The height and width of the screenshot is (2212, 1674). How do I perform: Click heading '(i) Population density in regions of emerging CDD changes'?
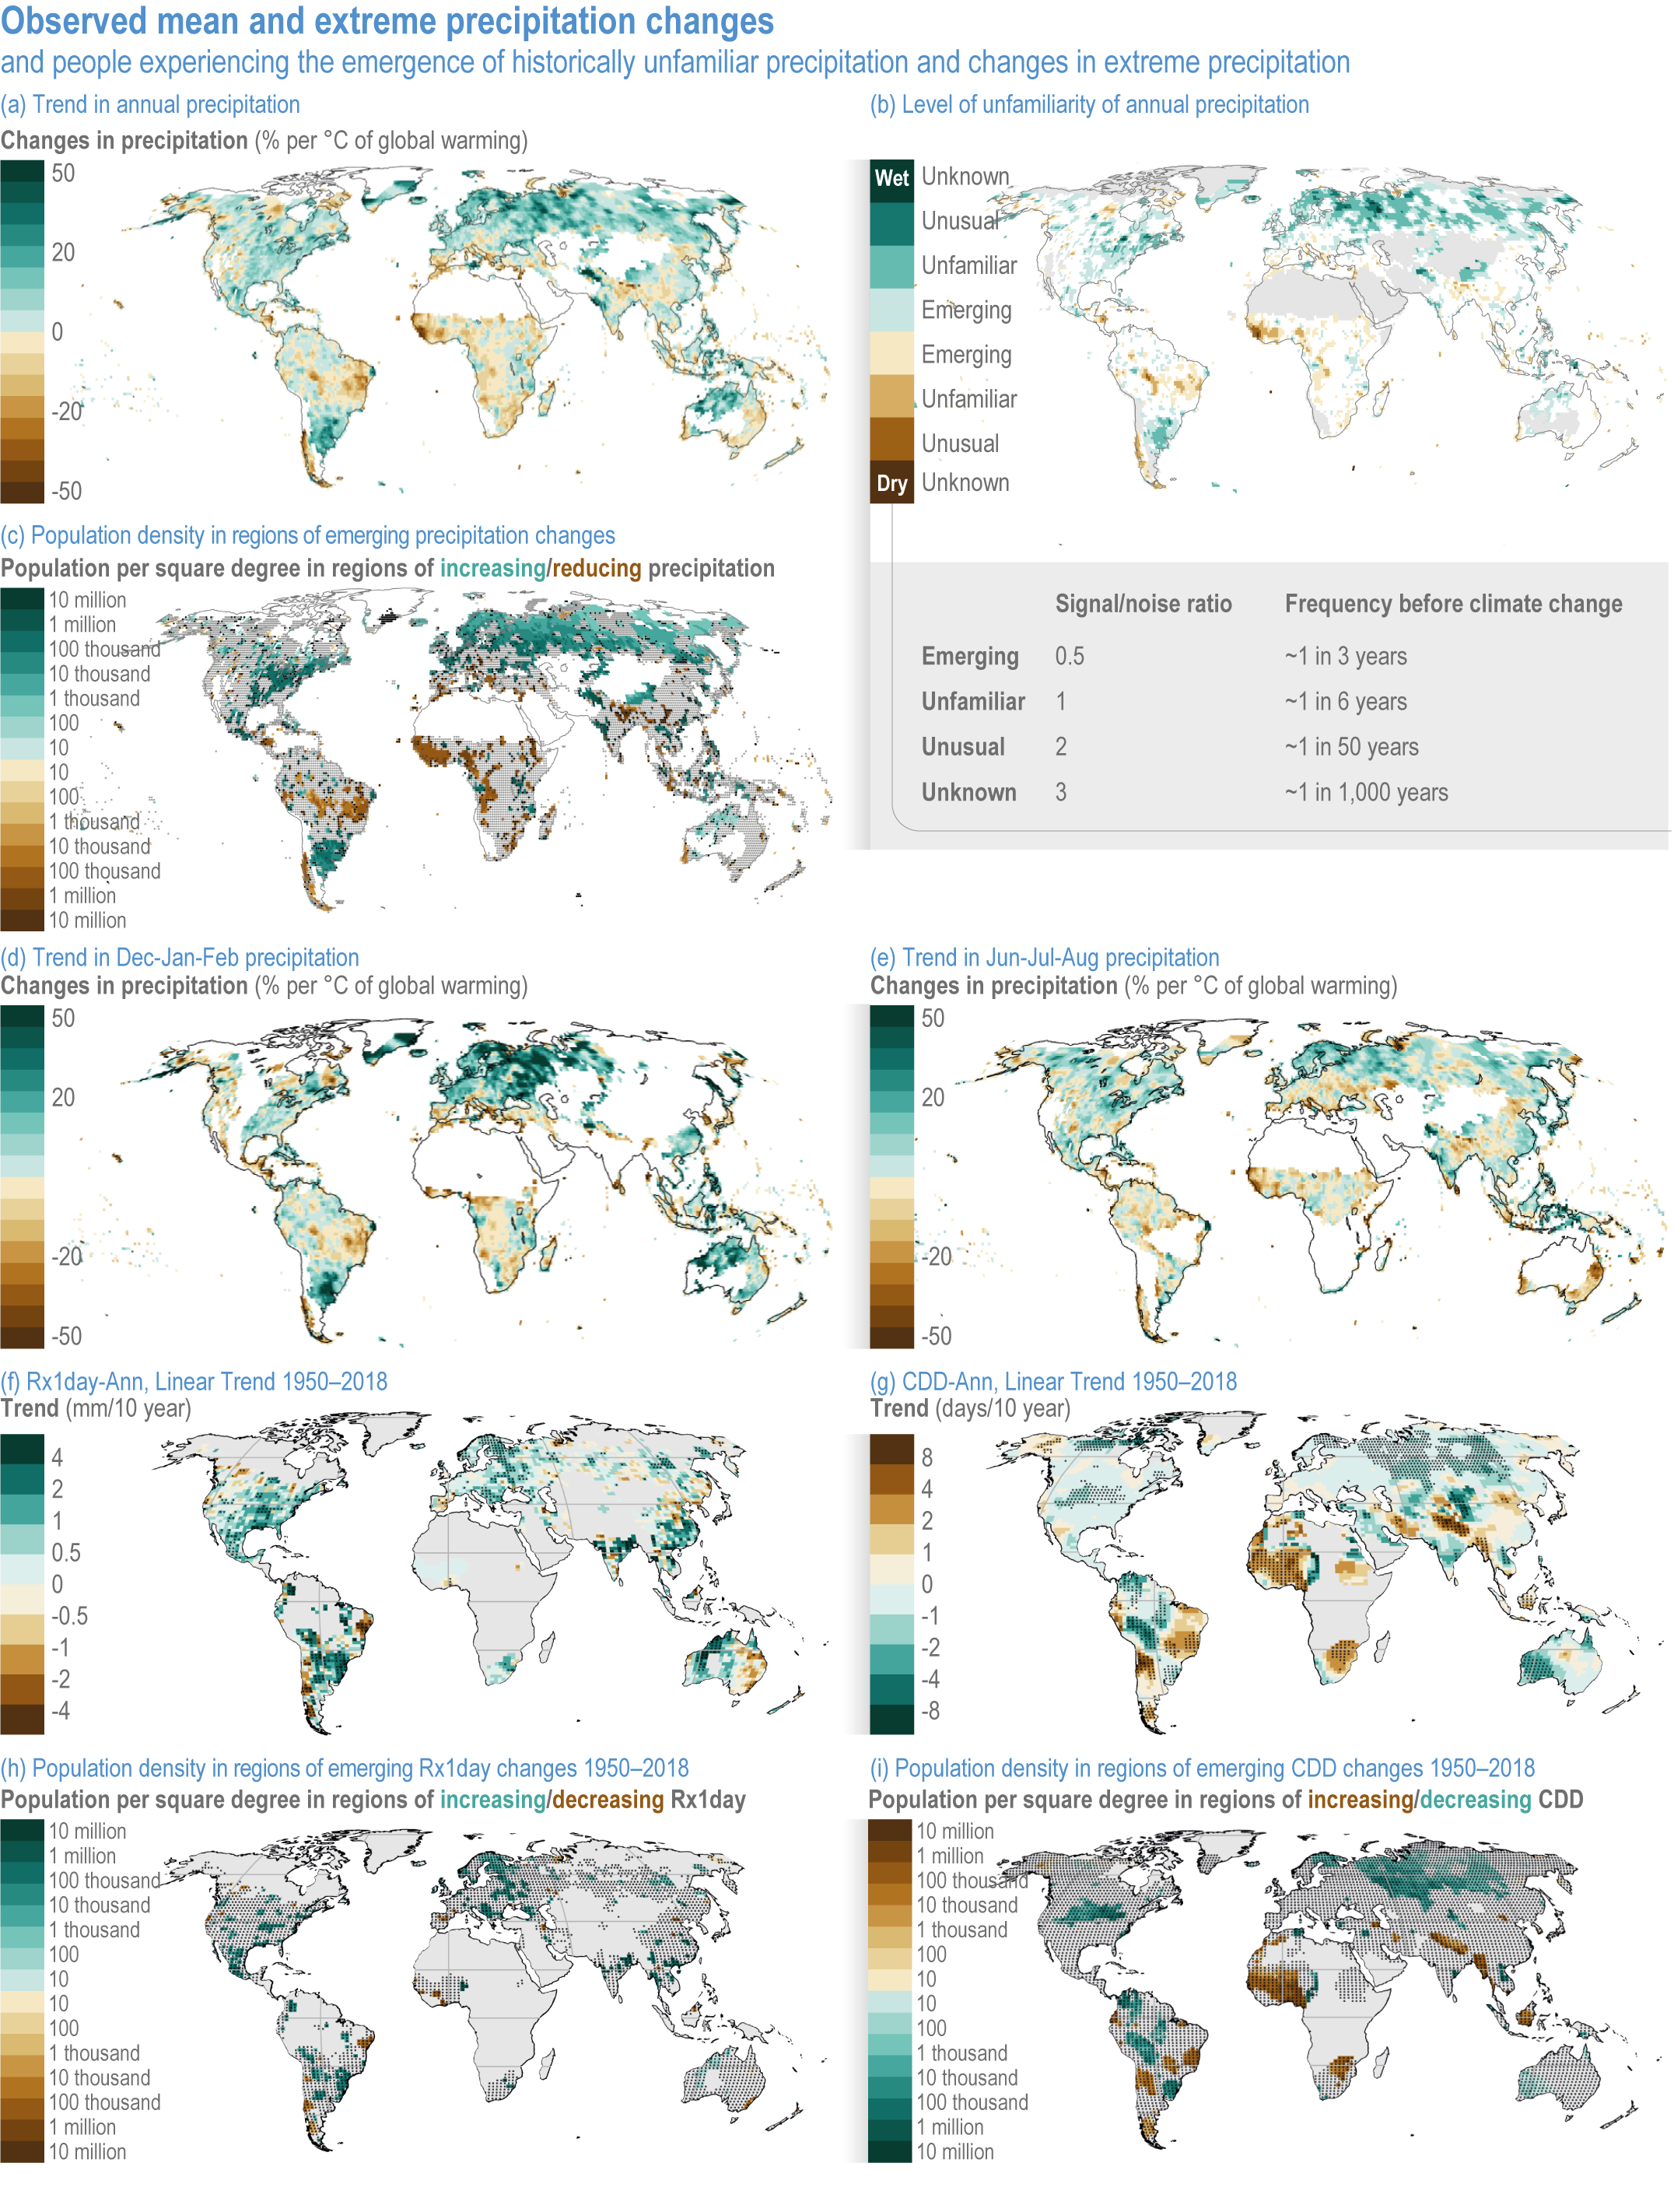(x=1202, y=1768)
